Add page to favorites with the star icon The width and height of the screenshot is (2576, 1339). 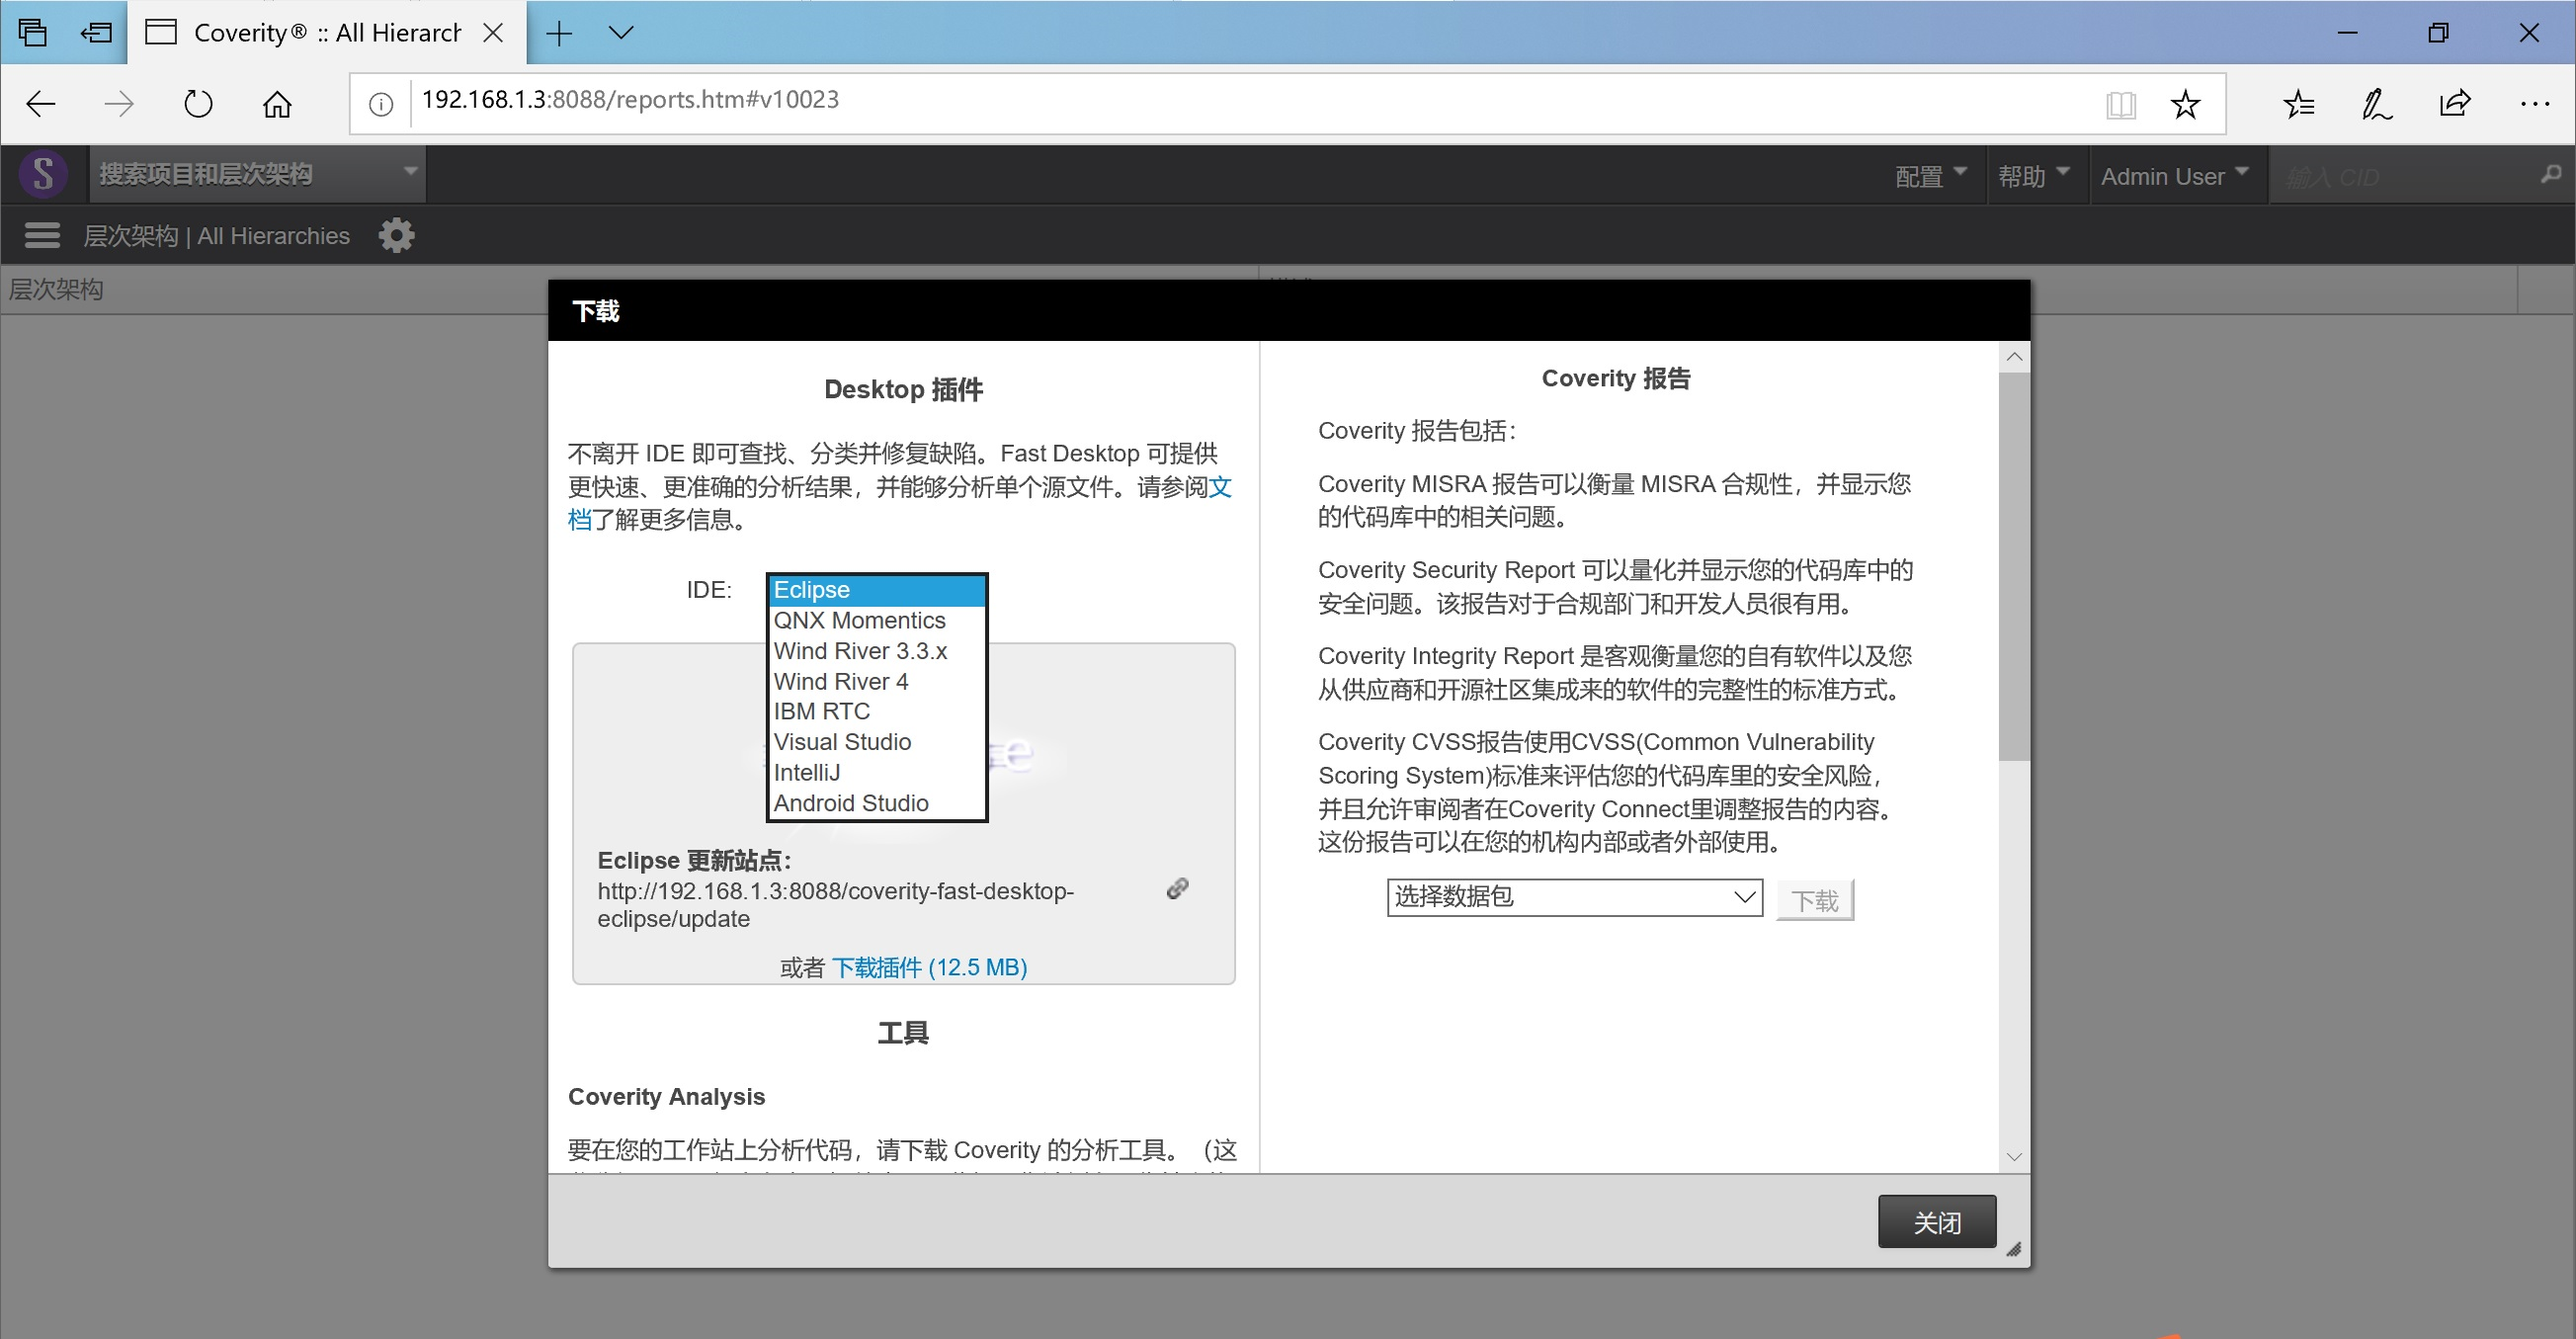click(x=2186, y=103)
